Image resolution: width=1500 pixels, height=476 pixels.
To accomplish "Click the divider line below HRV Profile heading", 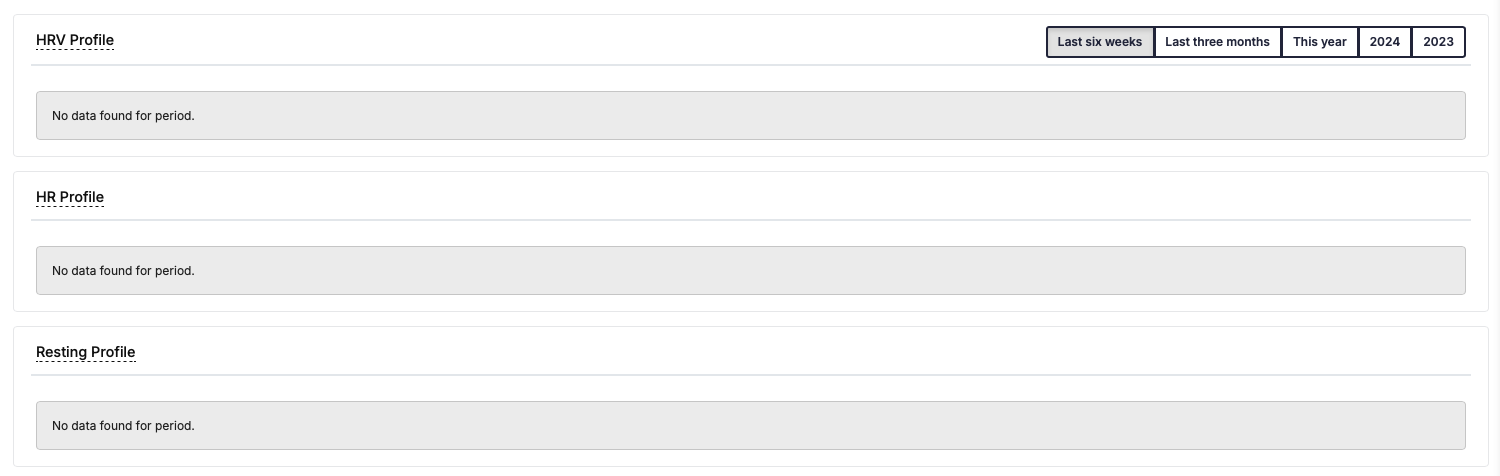I will (750, 65).
